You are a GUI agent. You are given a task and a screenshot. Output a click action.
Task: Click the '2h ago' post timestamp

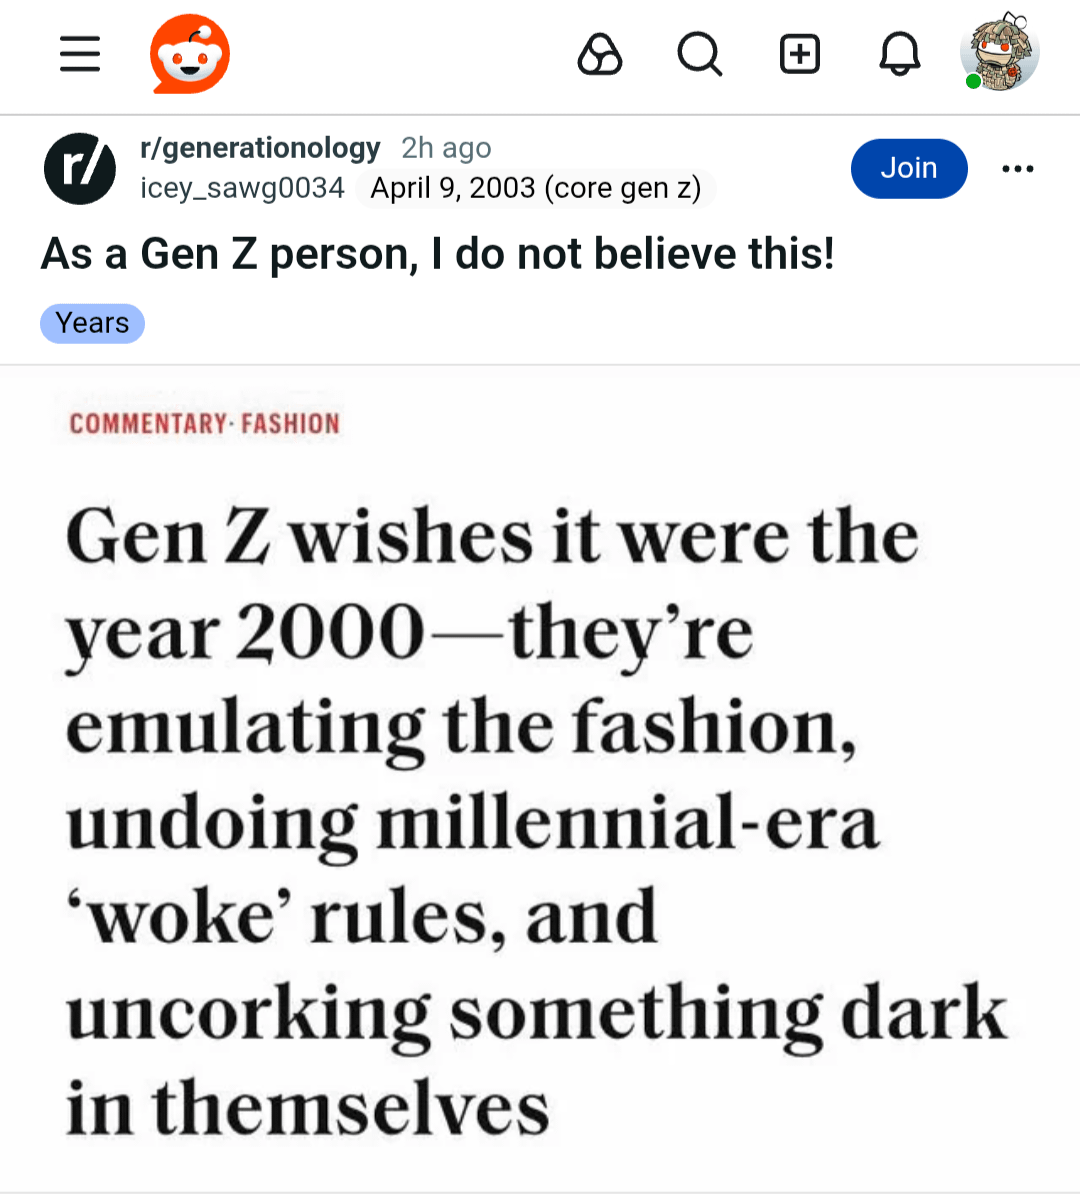coord(446,148)
